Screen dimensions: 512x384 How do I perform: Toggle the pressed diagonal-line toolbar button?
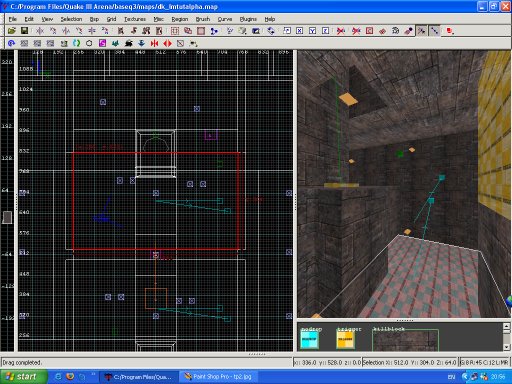point(435,31)
